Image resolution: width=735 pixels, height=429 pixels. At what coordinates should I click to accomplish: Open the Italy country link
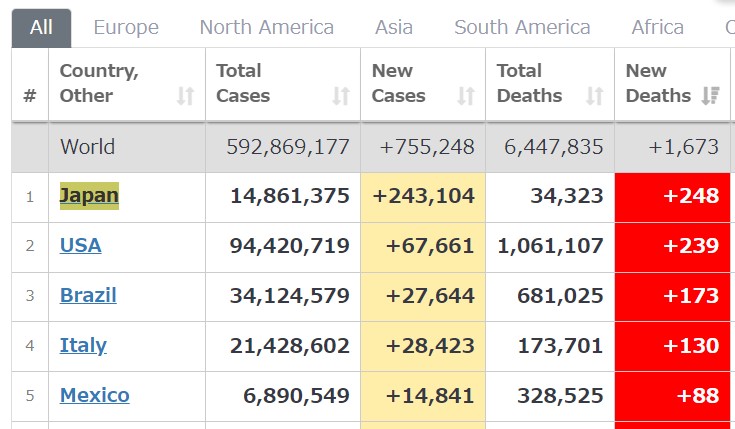(x=83, y=346)
